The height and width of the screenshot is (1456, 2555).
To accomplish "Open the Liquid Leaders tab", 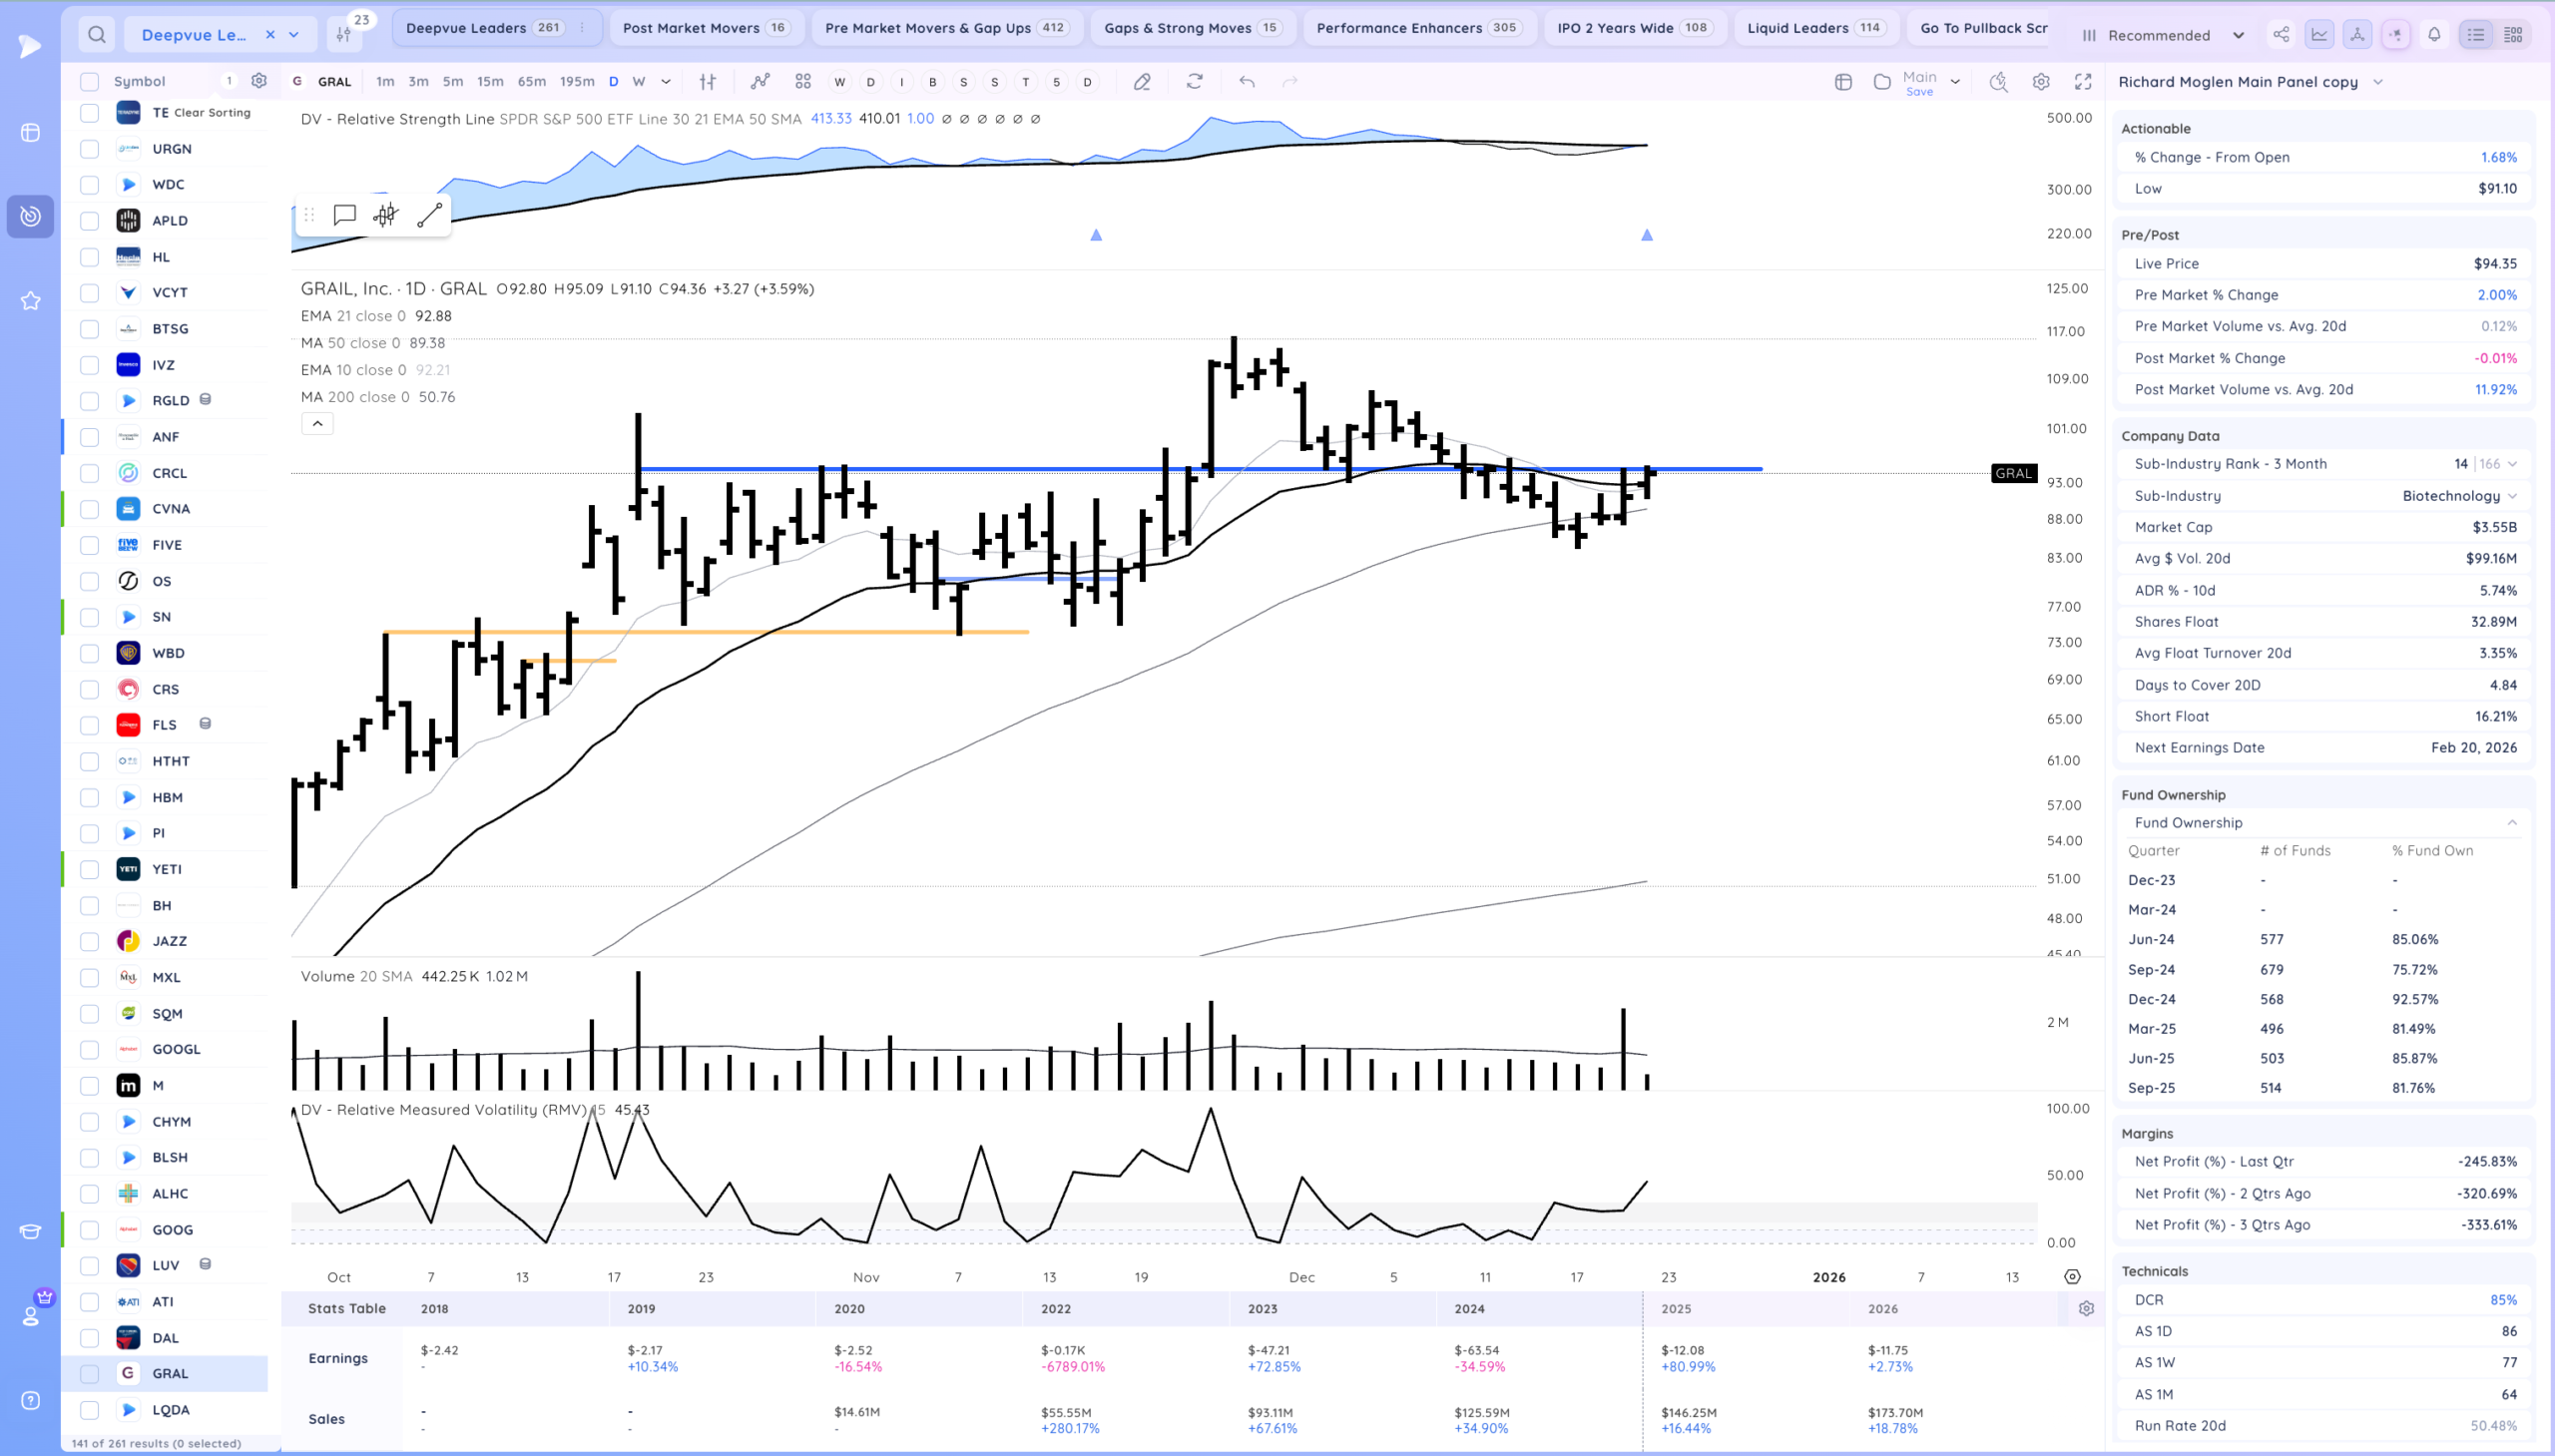I will [x=1814, y=28].
